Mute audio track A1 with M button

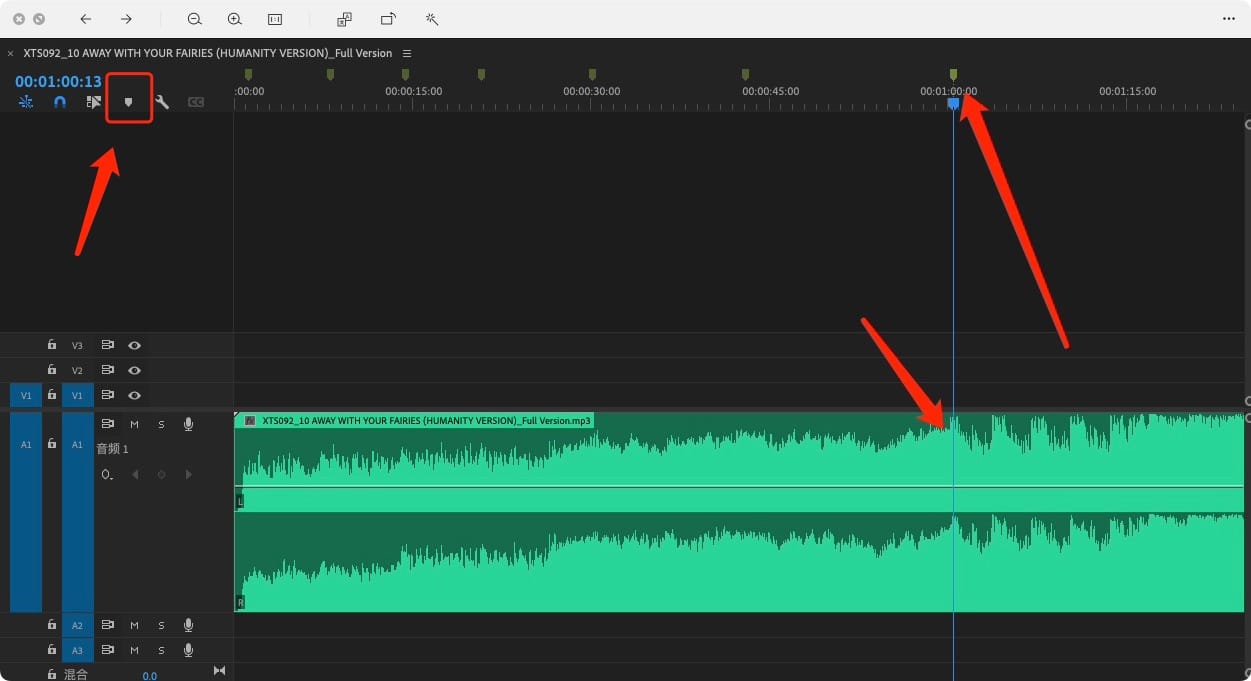click(134, 425)
